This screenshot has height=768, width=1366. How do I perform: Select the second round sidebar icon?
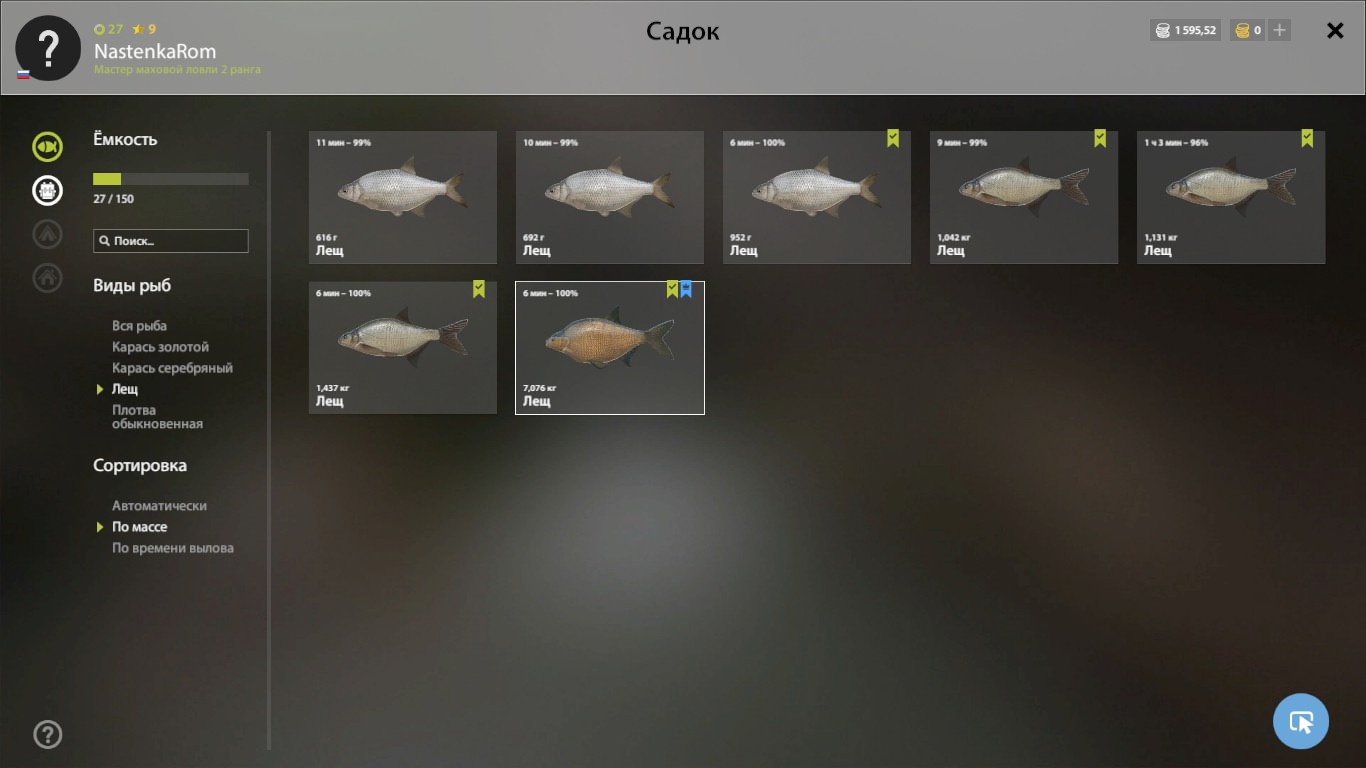click(47, 190)
